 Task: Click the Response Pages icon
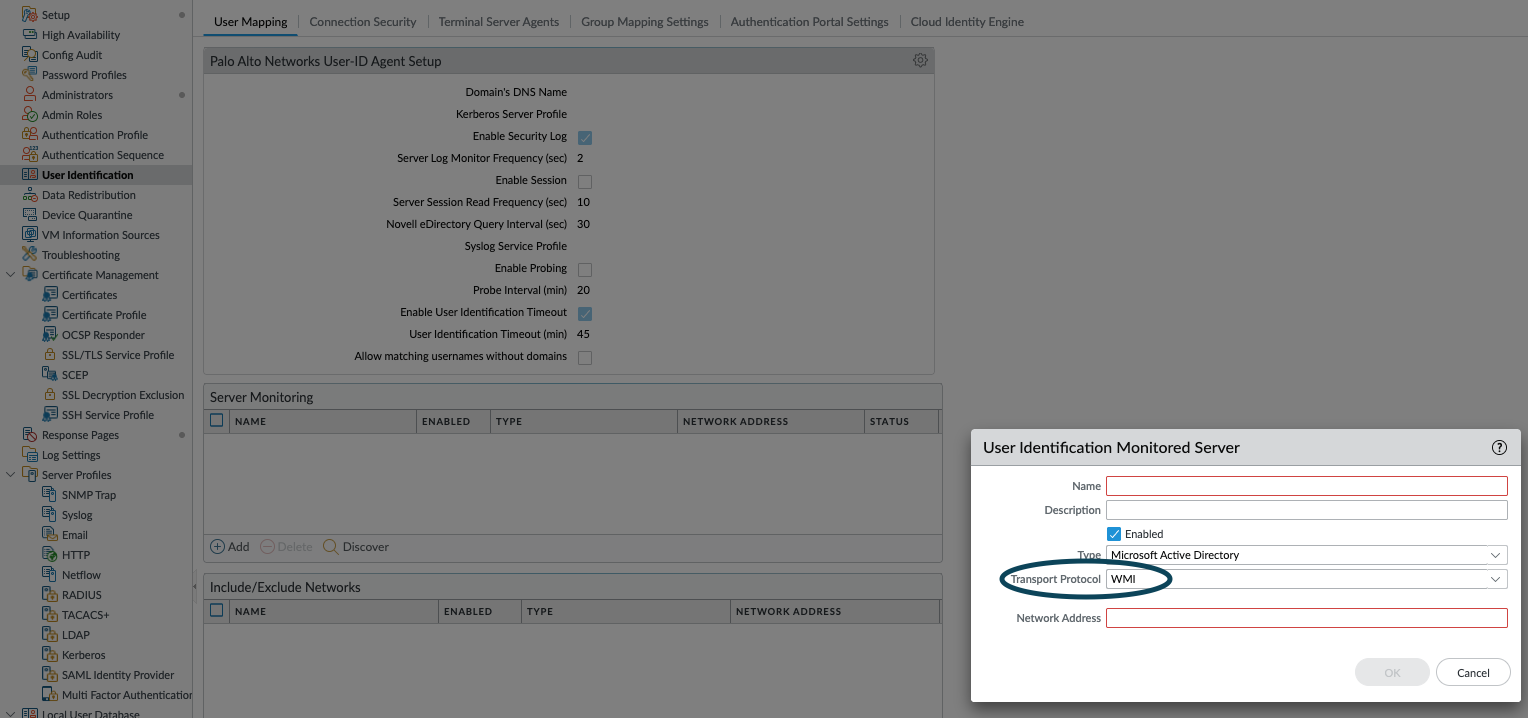30,435
